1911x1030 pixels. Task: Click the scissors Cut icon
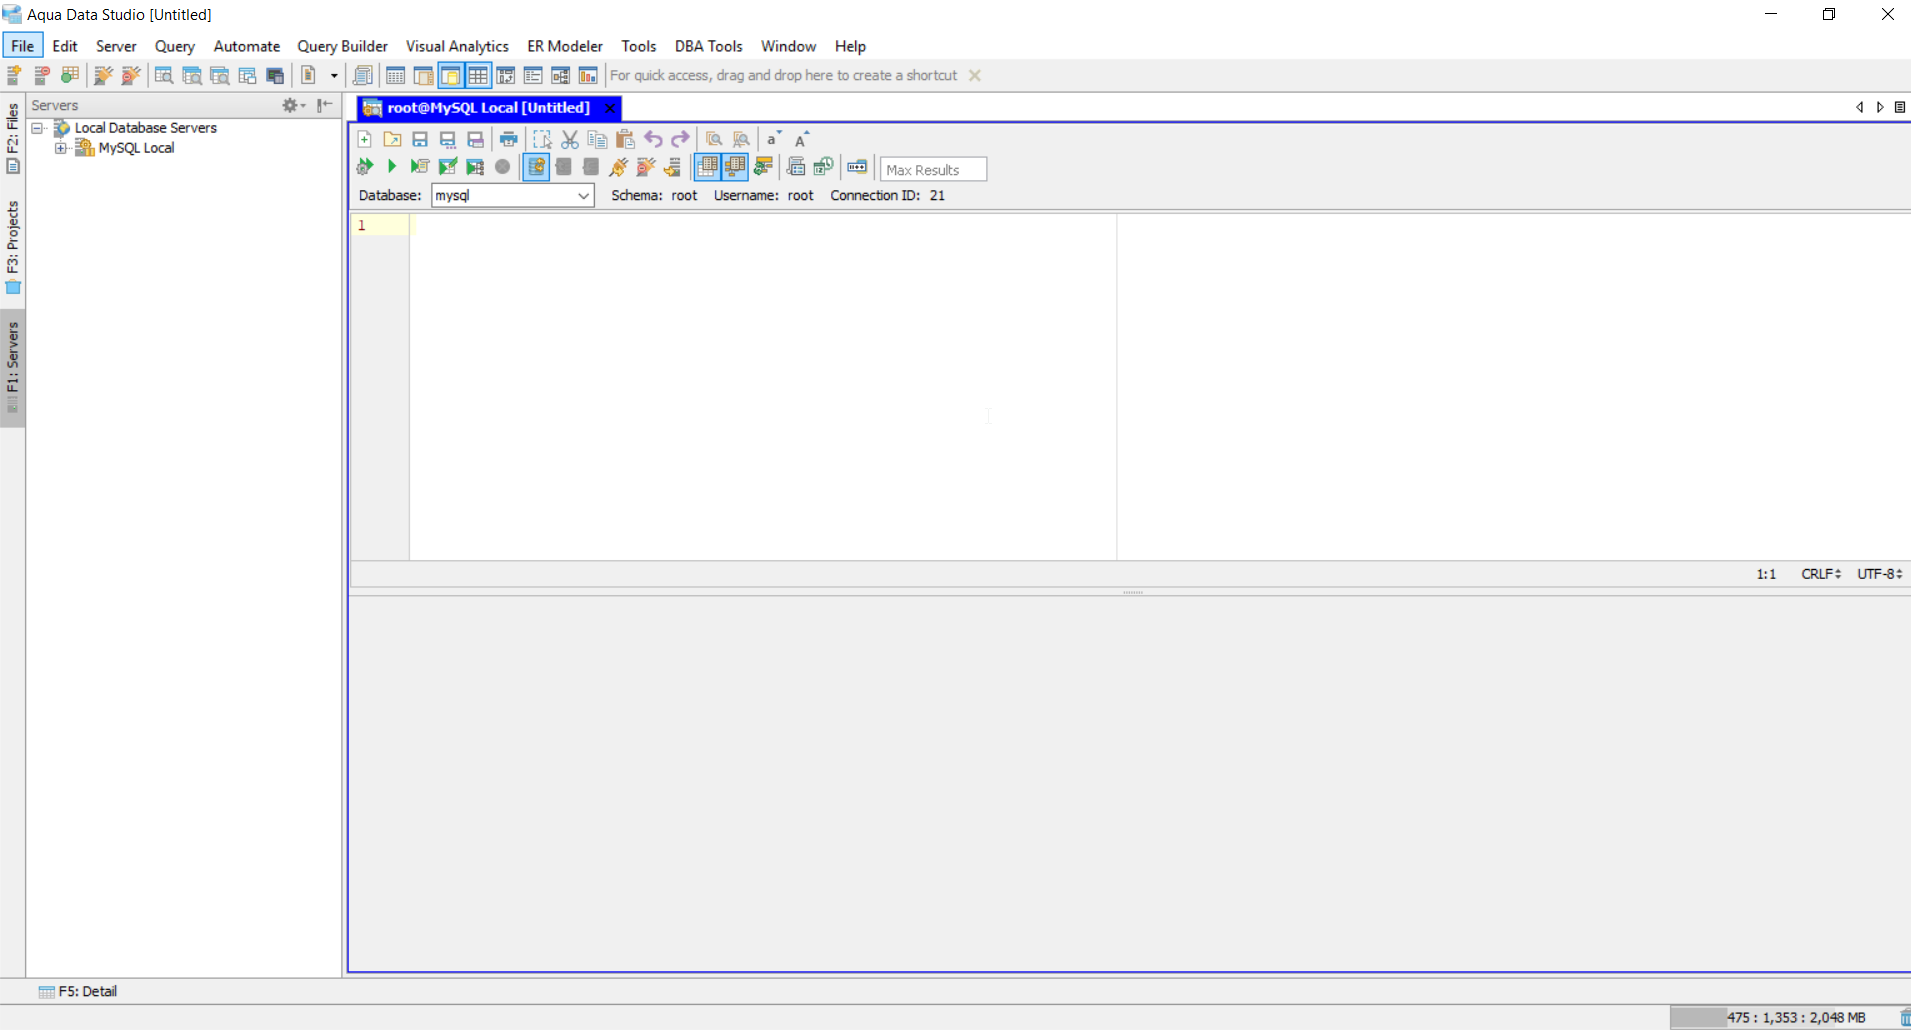[570, 139]
